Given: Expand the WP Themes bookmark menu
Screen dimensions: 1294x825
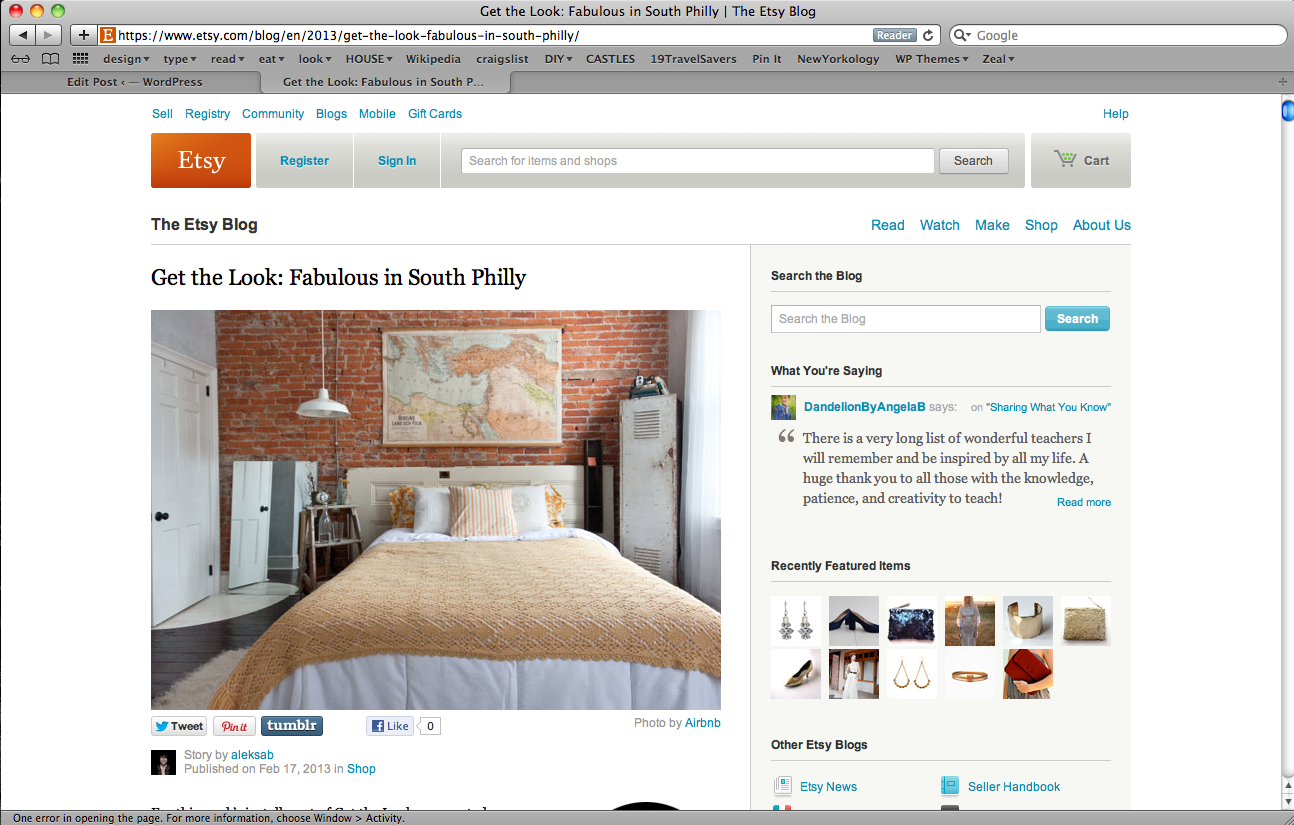Looking at the screenshot, I should click(931, 59).
